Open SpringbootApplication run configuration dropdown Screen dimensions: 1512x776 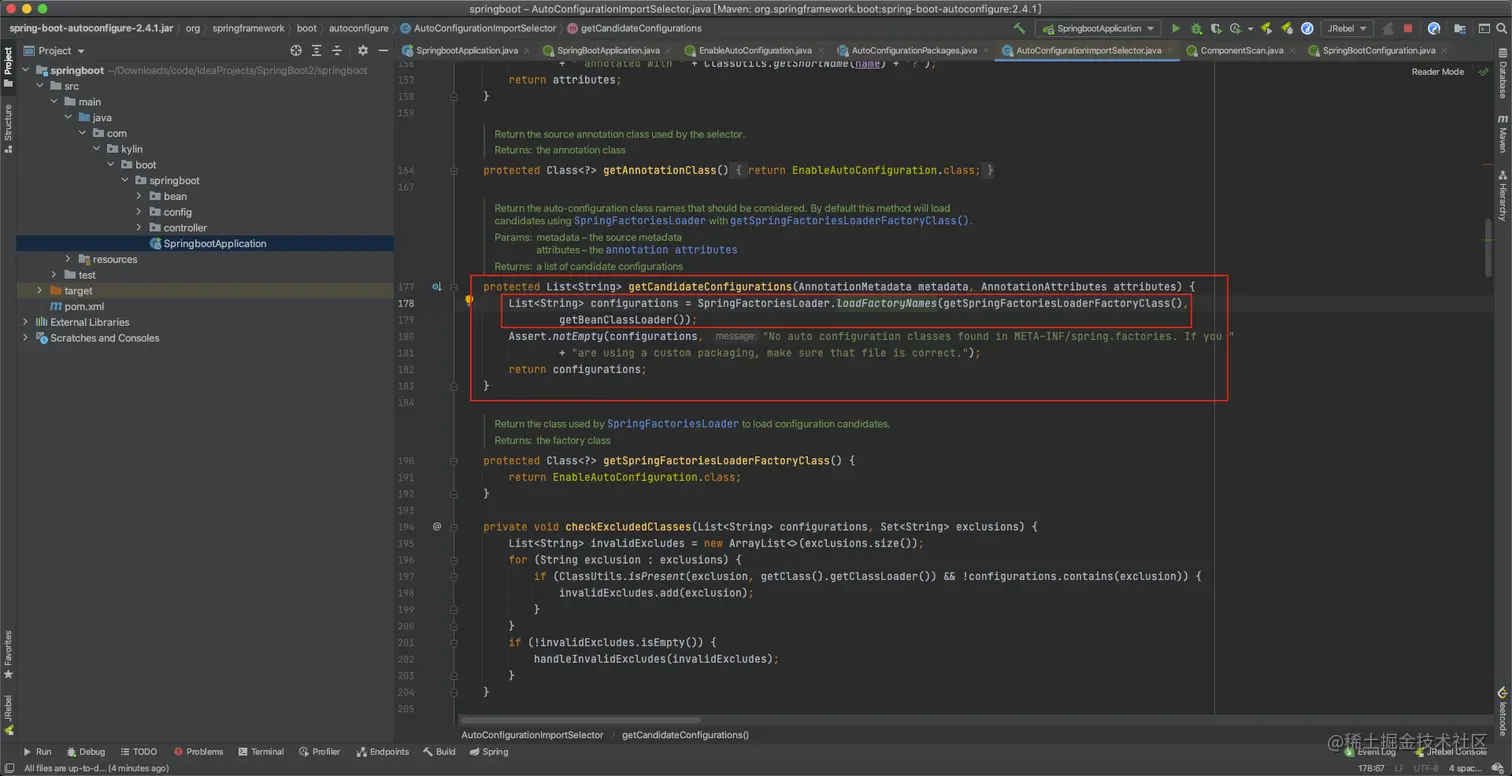(x=1097, y=29)
